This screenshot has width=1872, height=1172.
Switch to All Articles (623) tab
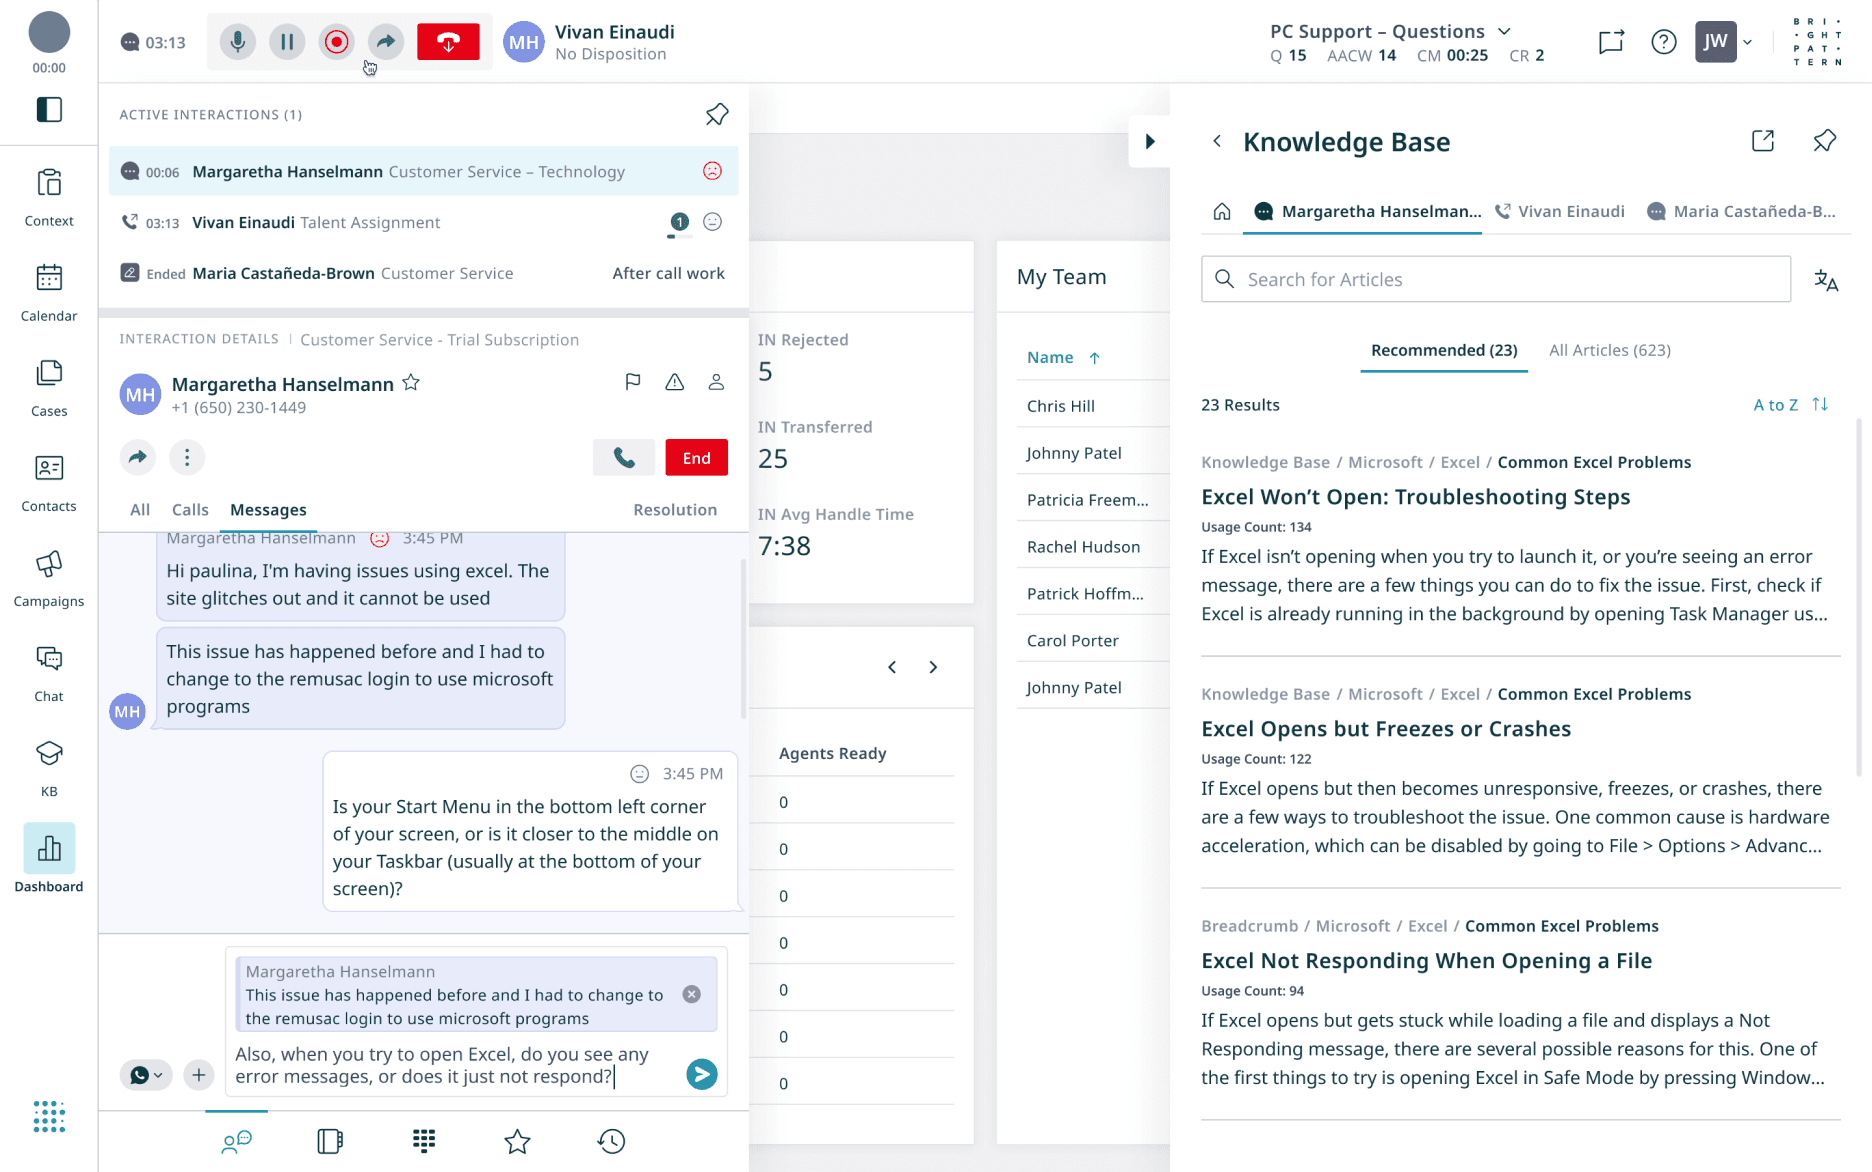click(1610, 350)
